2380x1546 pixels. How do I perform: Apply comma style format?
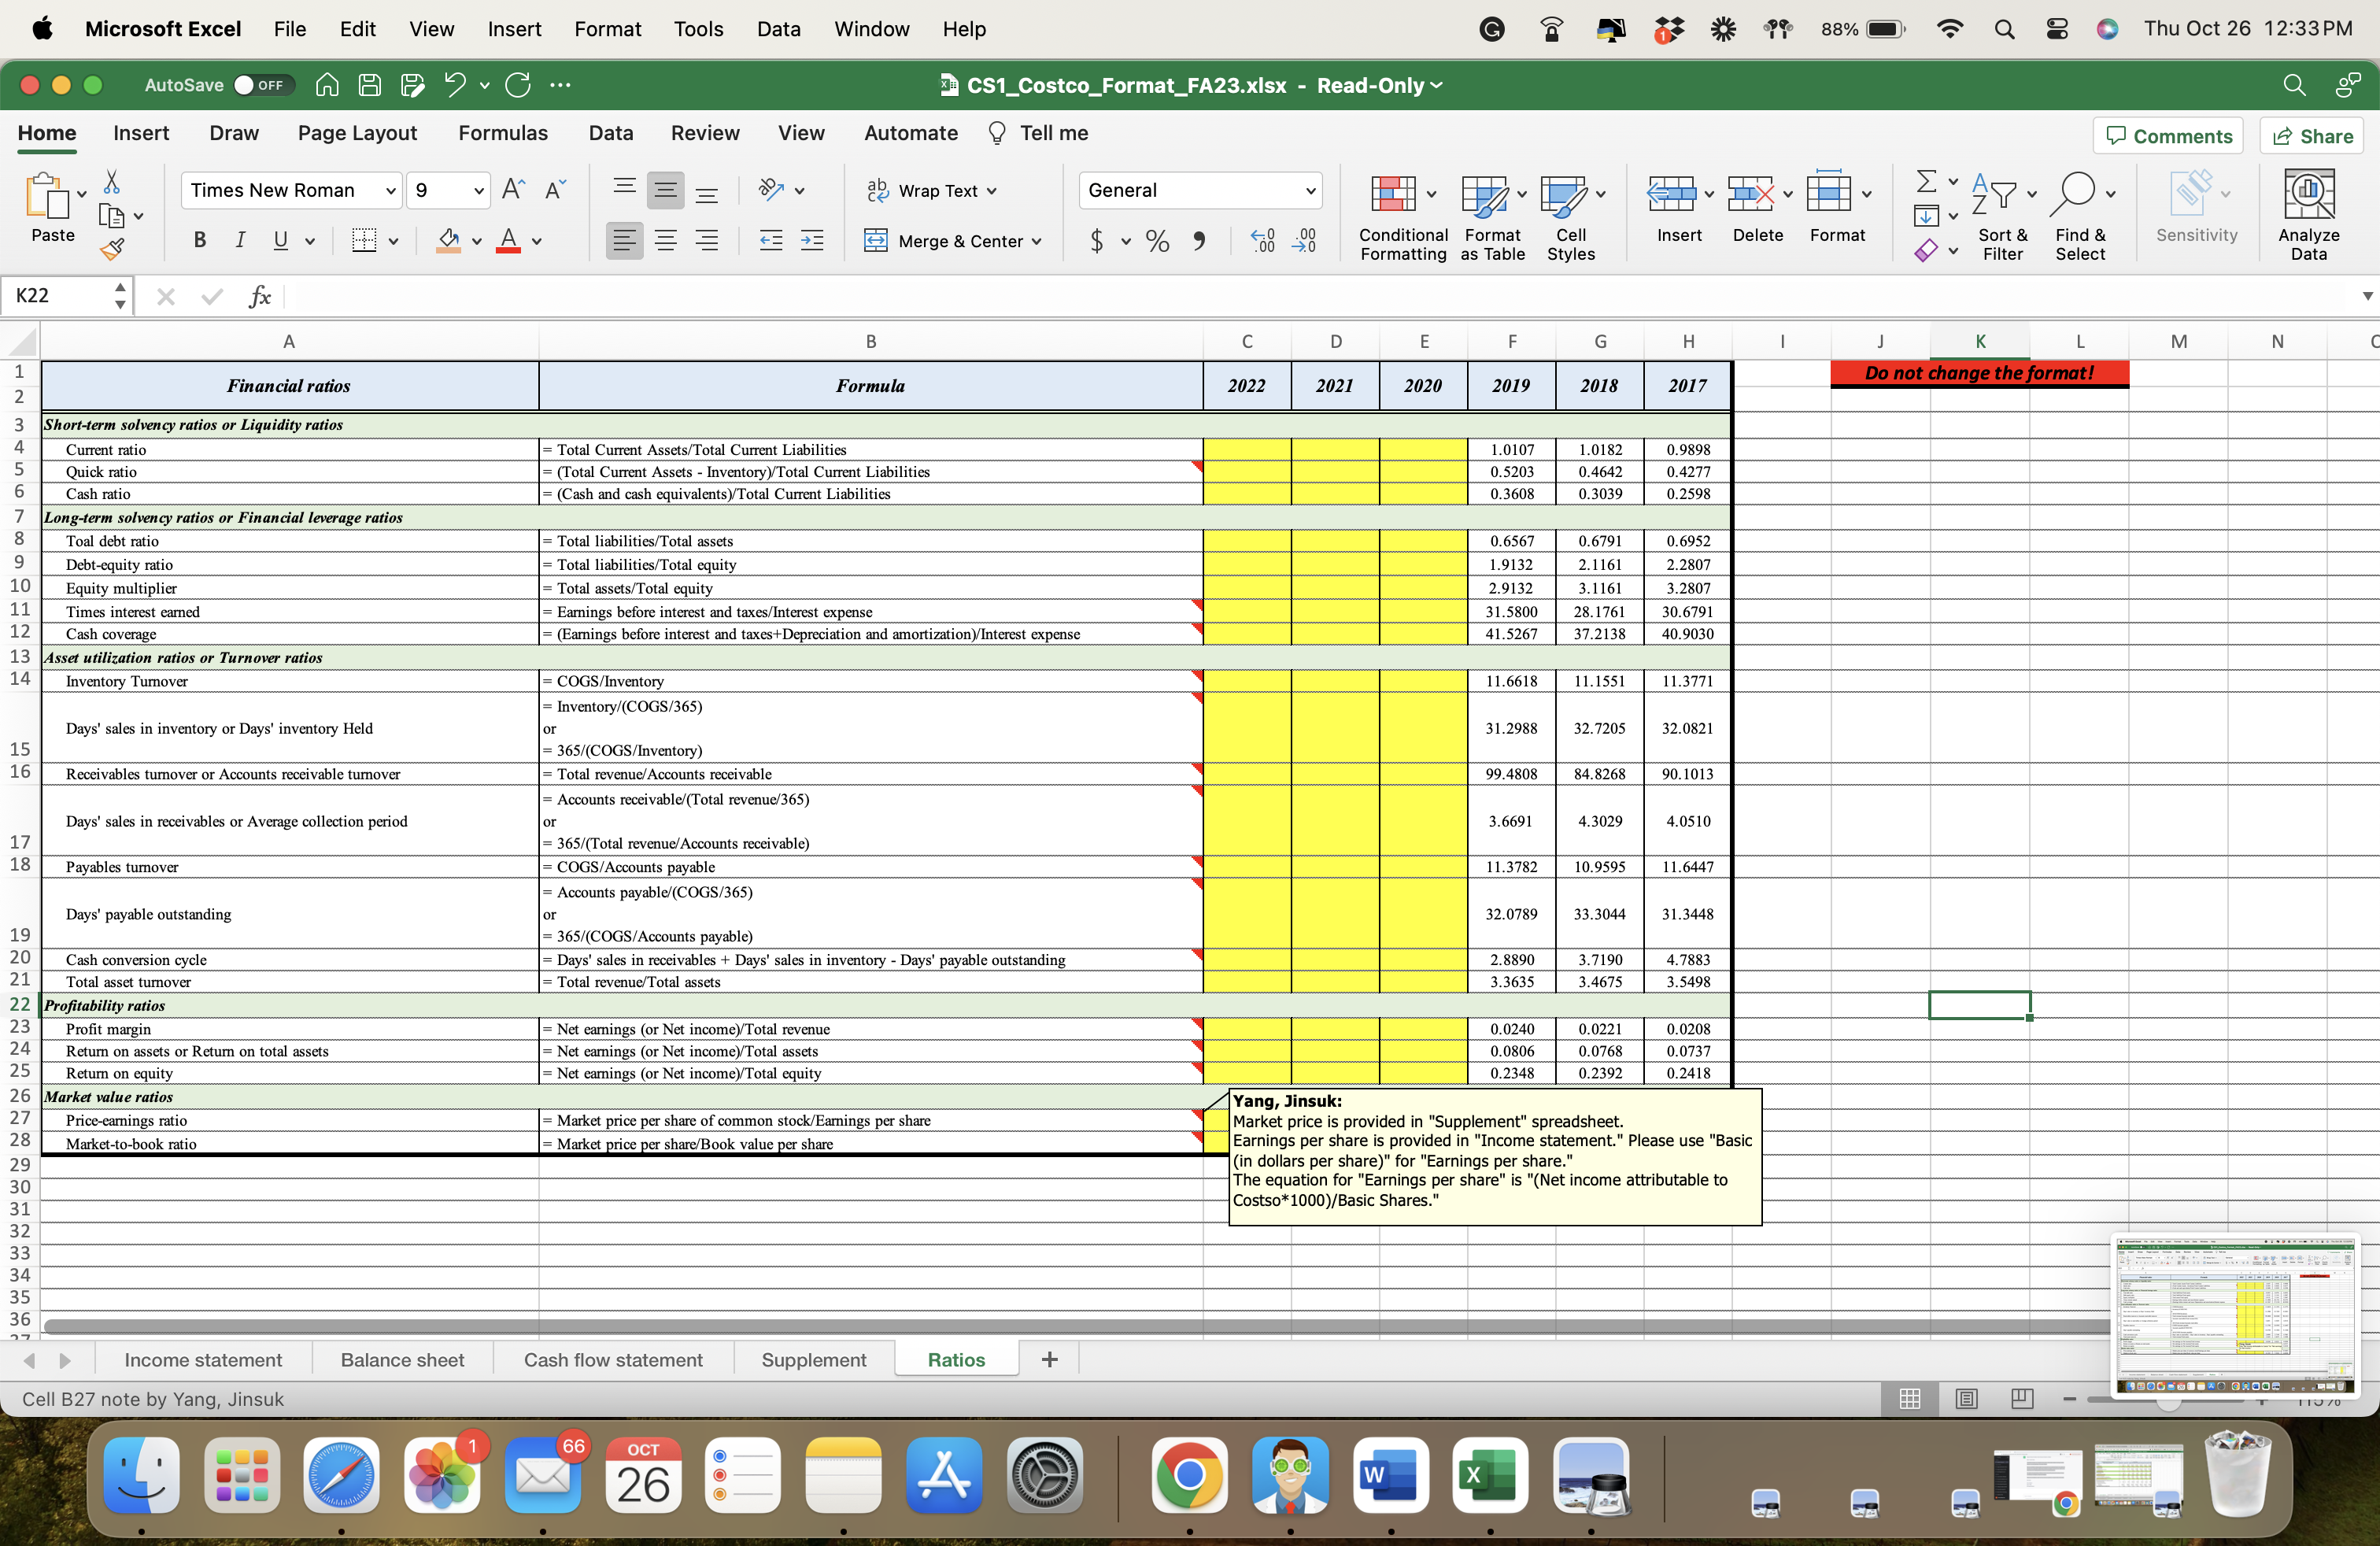click(1199, 241)
